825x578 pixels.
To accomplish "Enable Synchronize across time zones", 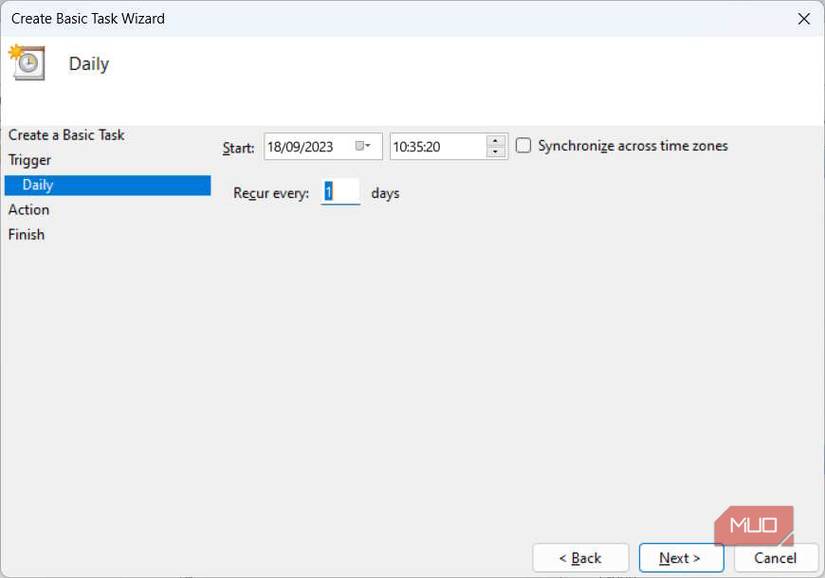I will pos(522,145).
